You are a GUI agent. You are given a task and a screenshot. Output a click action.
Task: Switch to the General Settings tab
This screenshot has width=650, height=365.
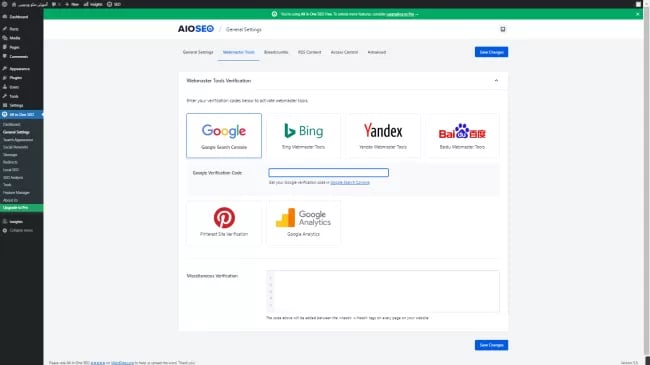pos(198,52)
